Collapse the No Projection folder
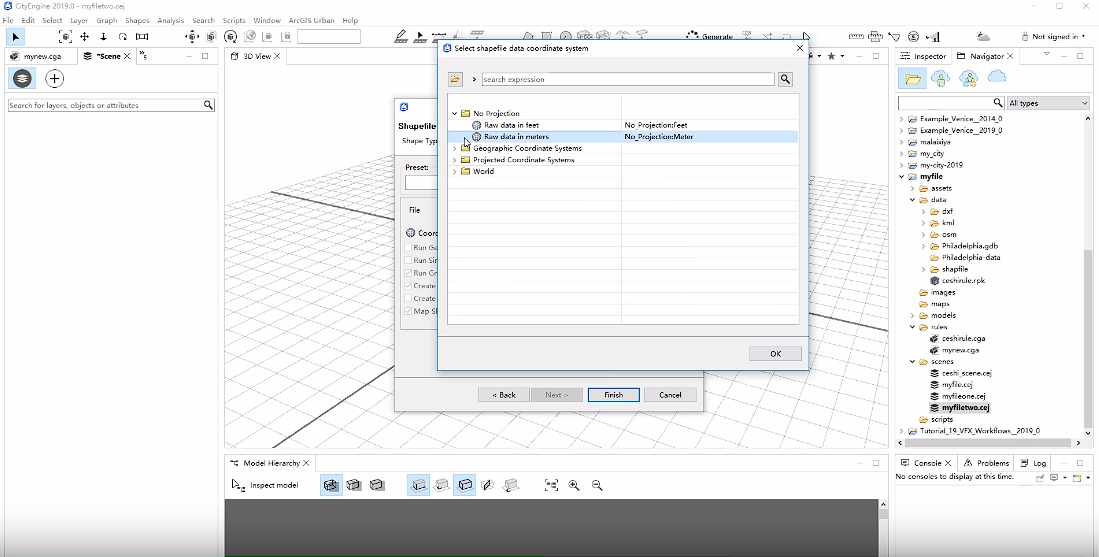The width and height of the screenshot is (1099, 557). [455, 113]
